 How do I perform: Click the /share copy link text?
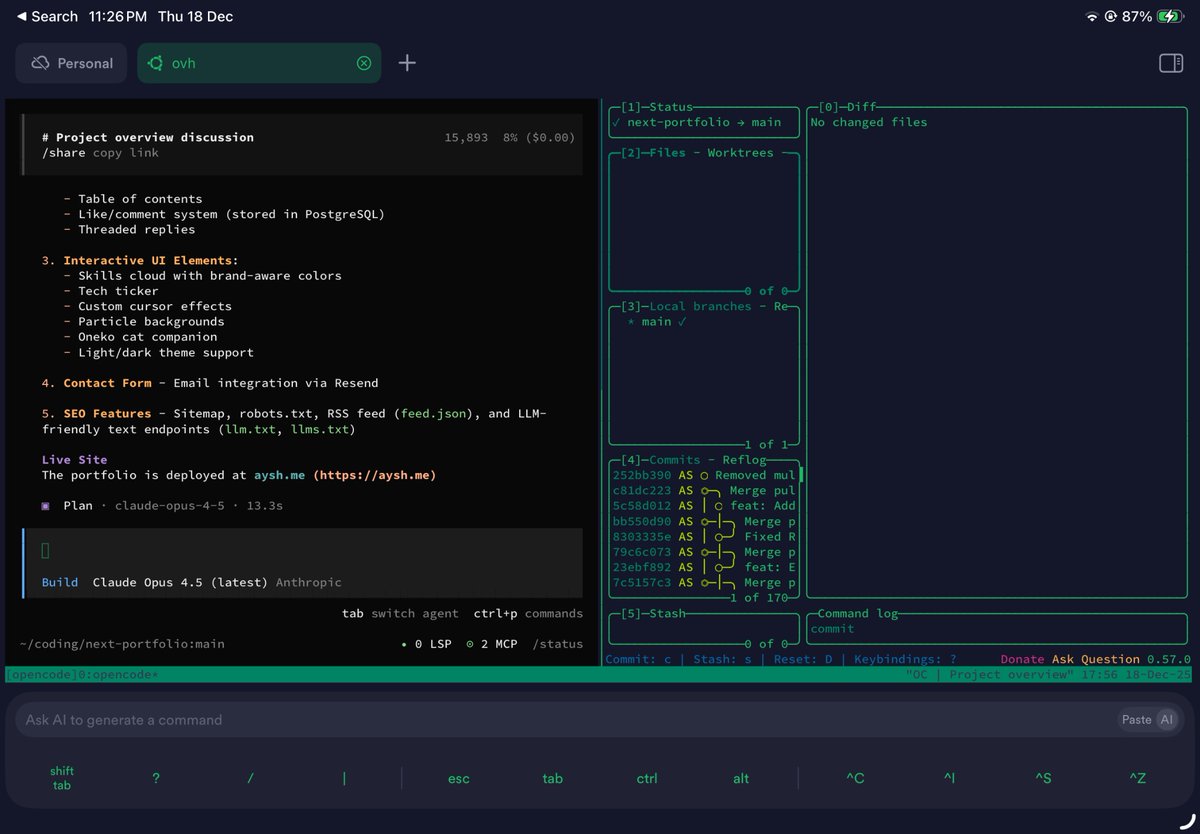click(100, 153)
